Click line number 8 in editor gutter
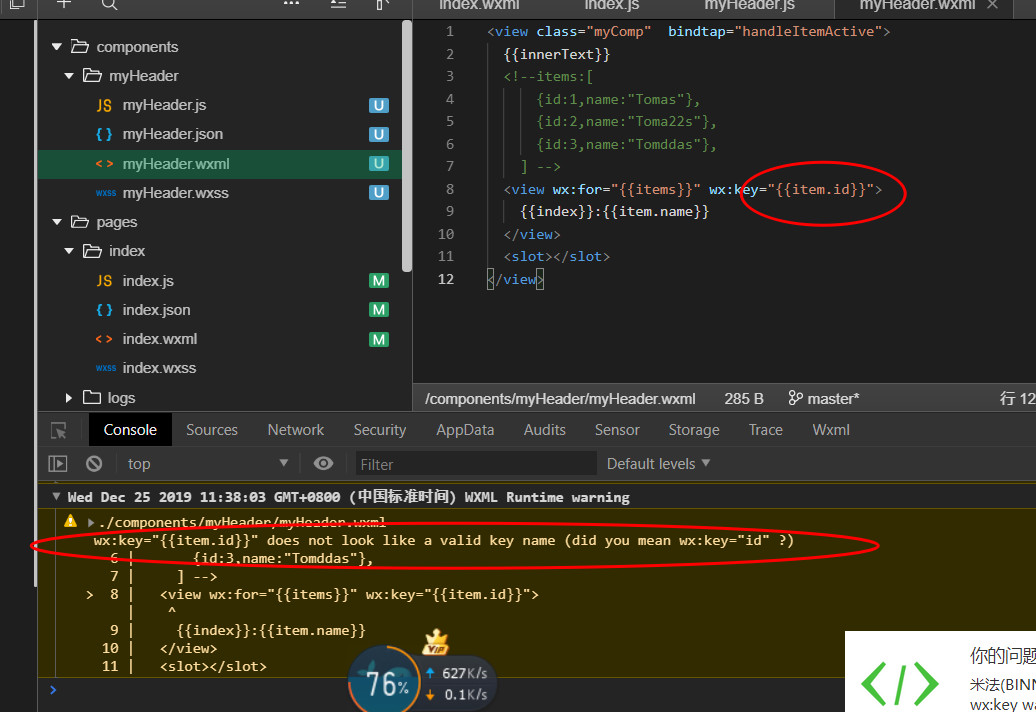1036x712 pixels. click(449, 190)
